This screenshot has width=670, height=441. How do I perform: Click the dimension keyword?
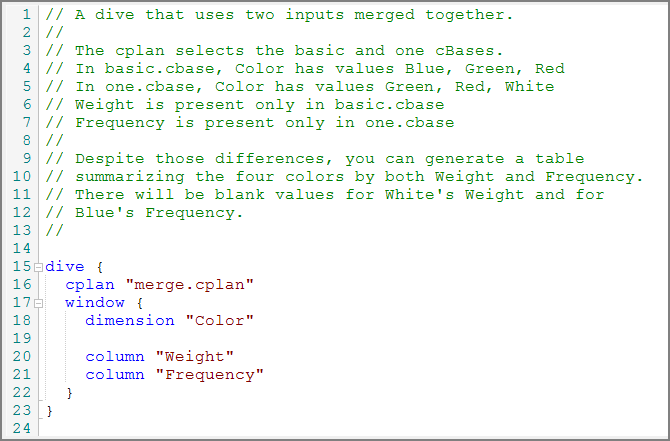pos(129,321)
